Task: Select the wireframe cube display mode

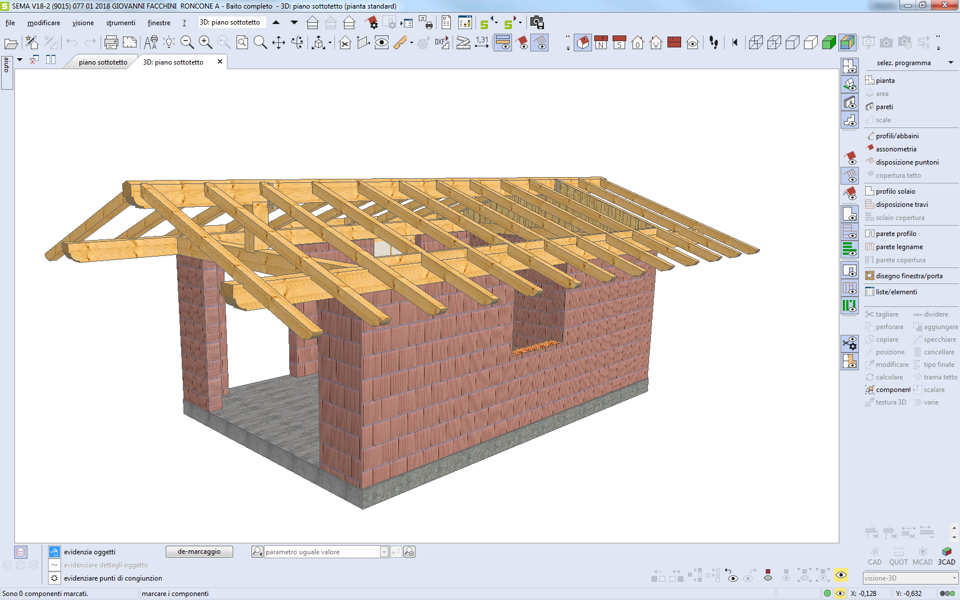Action: point(756,43)
